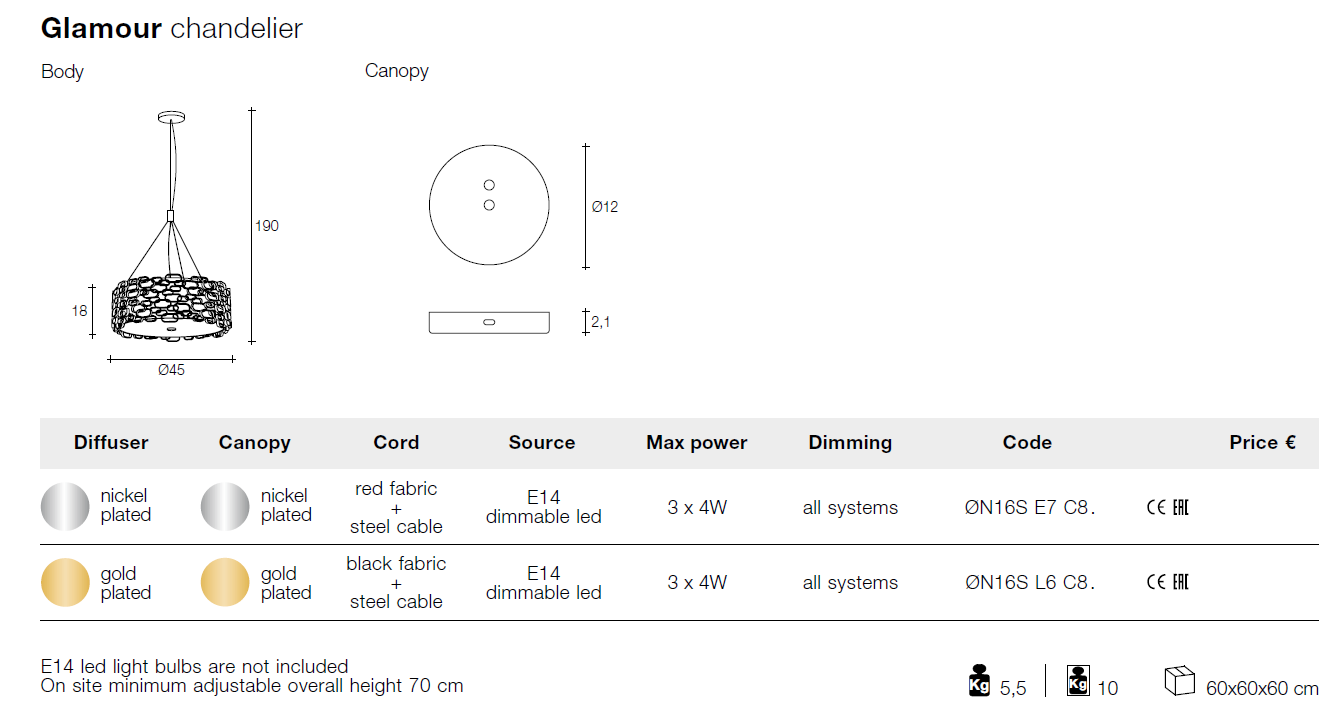
Task: Click 3 x 4W in gold plated row
Action: (x=697, y=582)
